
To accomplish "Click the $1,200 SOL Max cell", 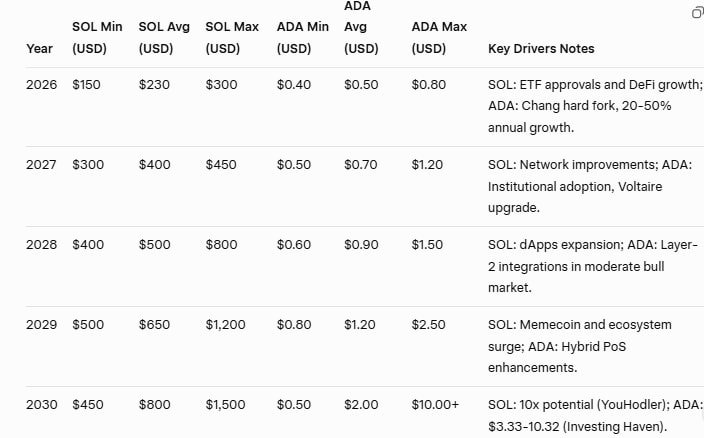I will 225,325.
